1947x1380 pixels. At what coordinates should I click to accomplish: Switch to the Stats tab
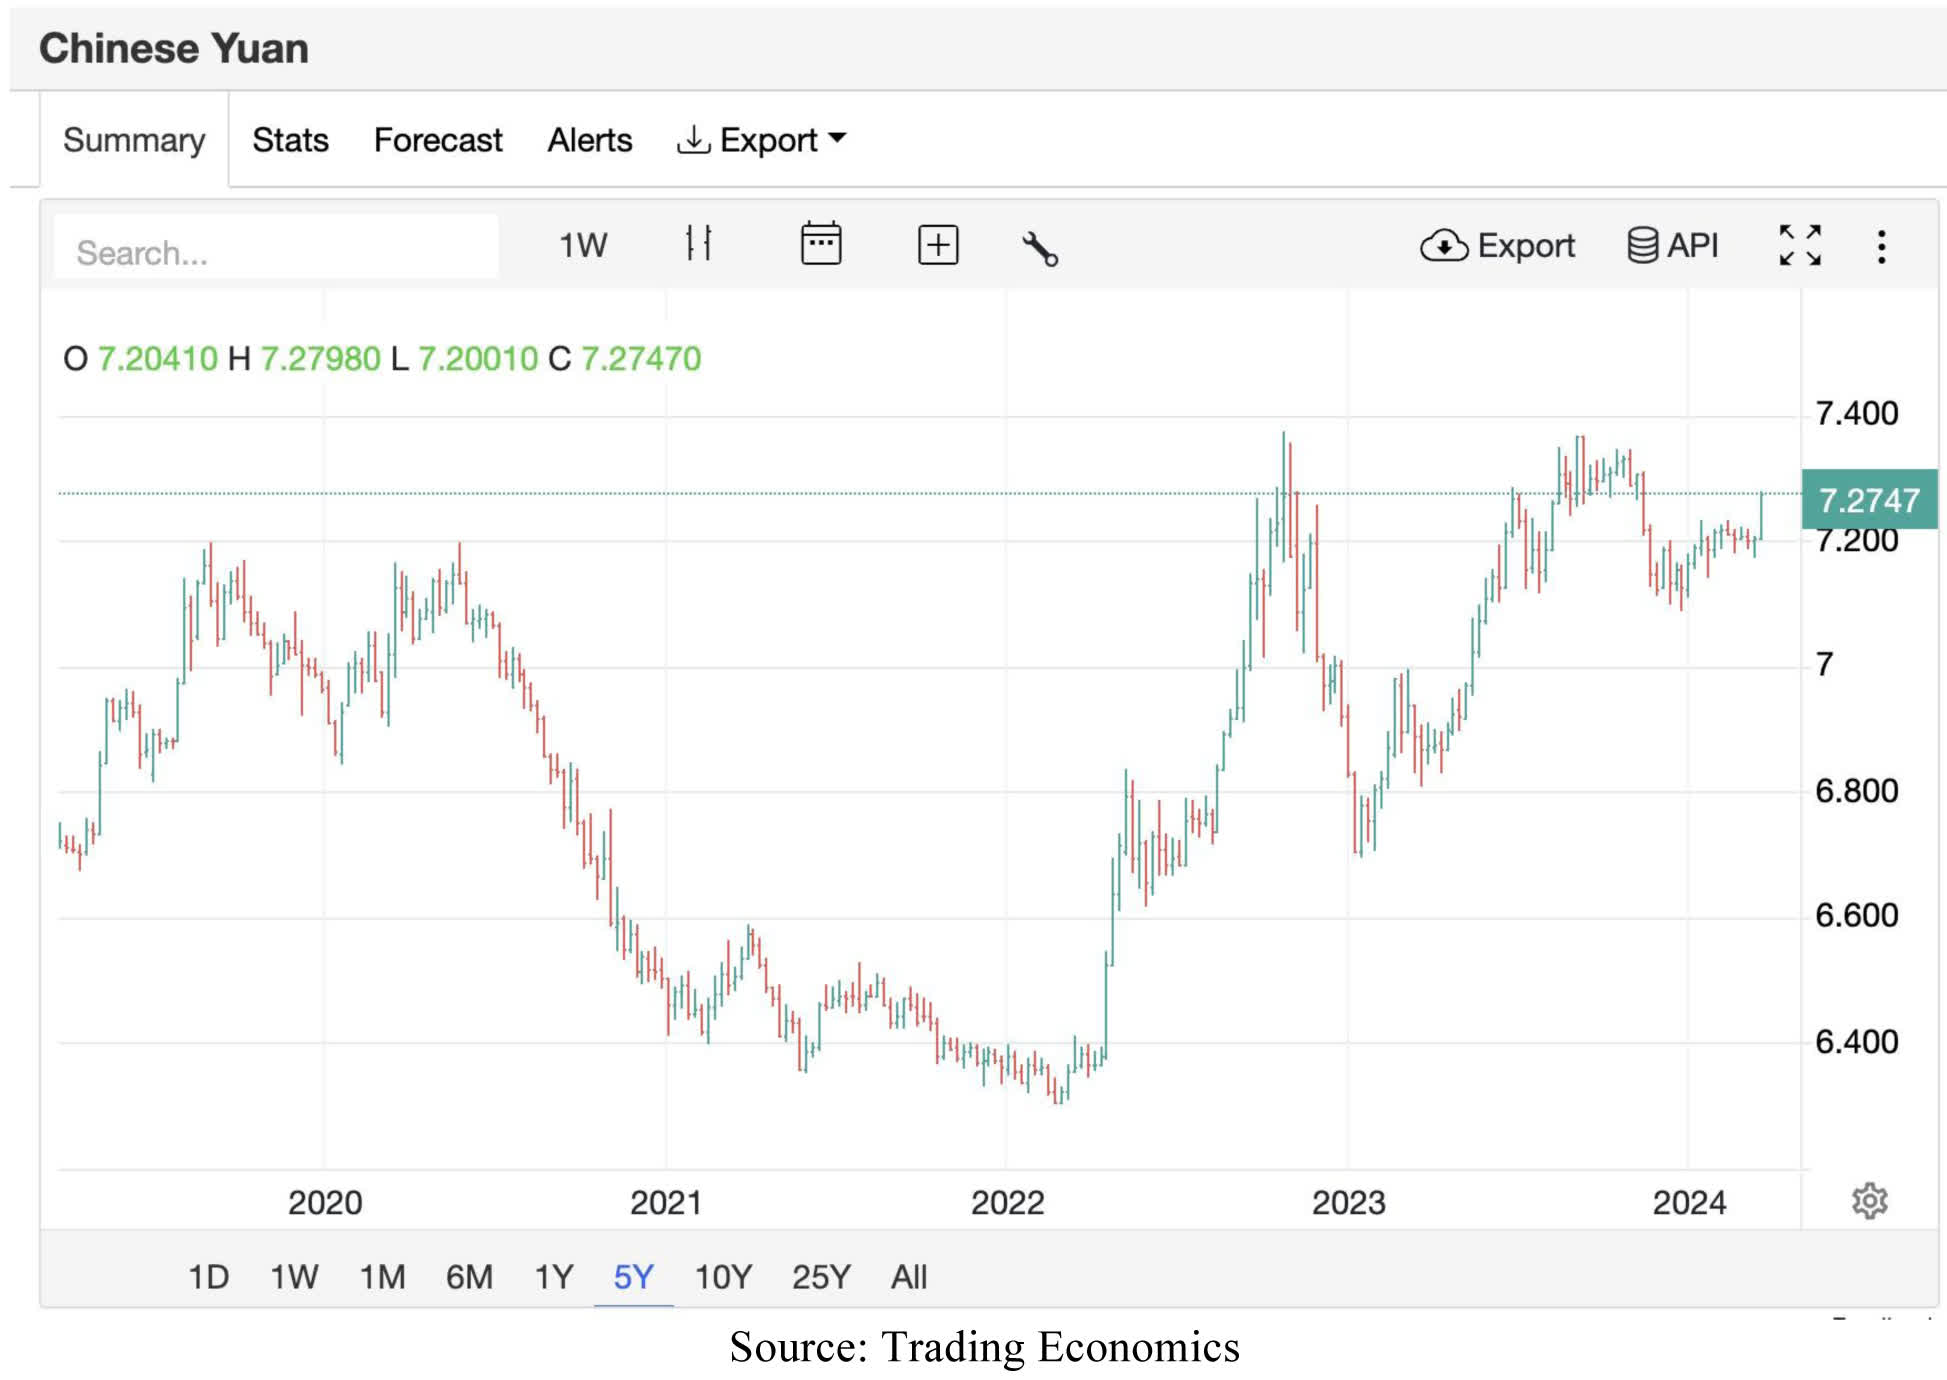point(290,140)
